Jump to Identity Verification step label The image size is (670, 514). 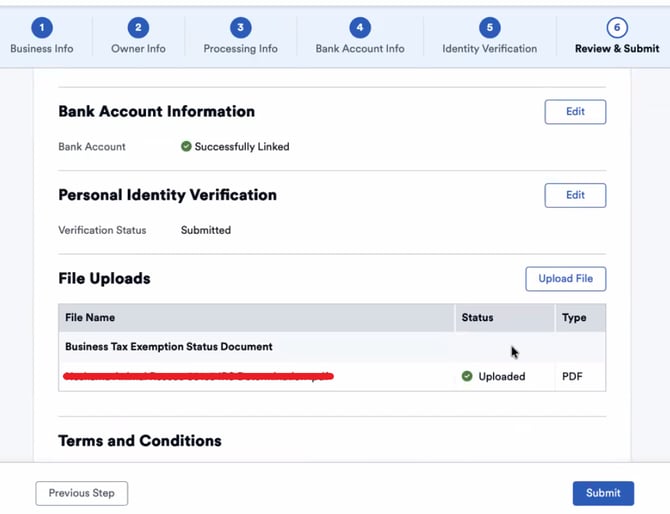point(490,49)
